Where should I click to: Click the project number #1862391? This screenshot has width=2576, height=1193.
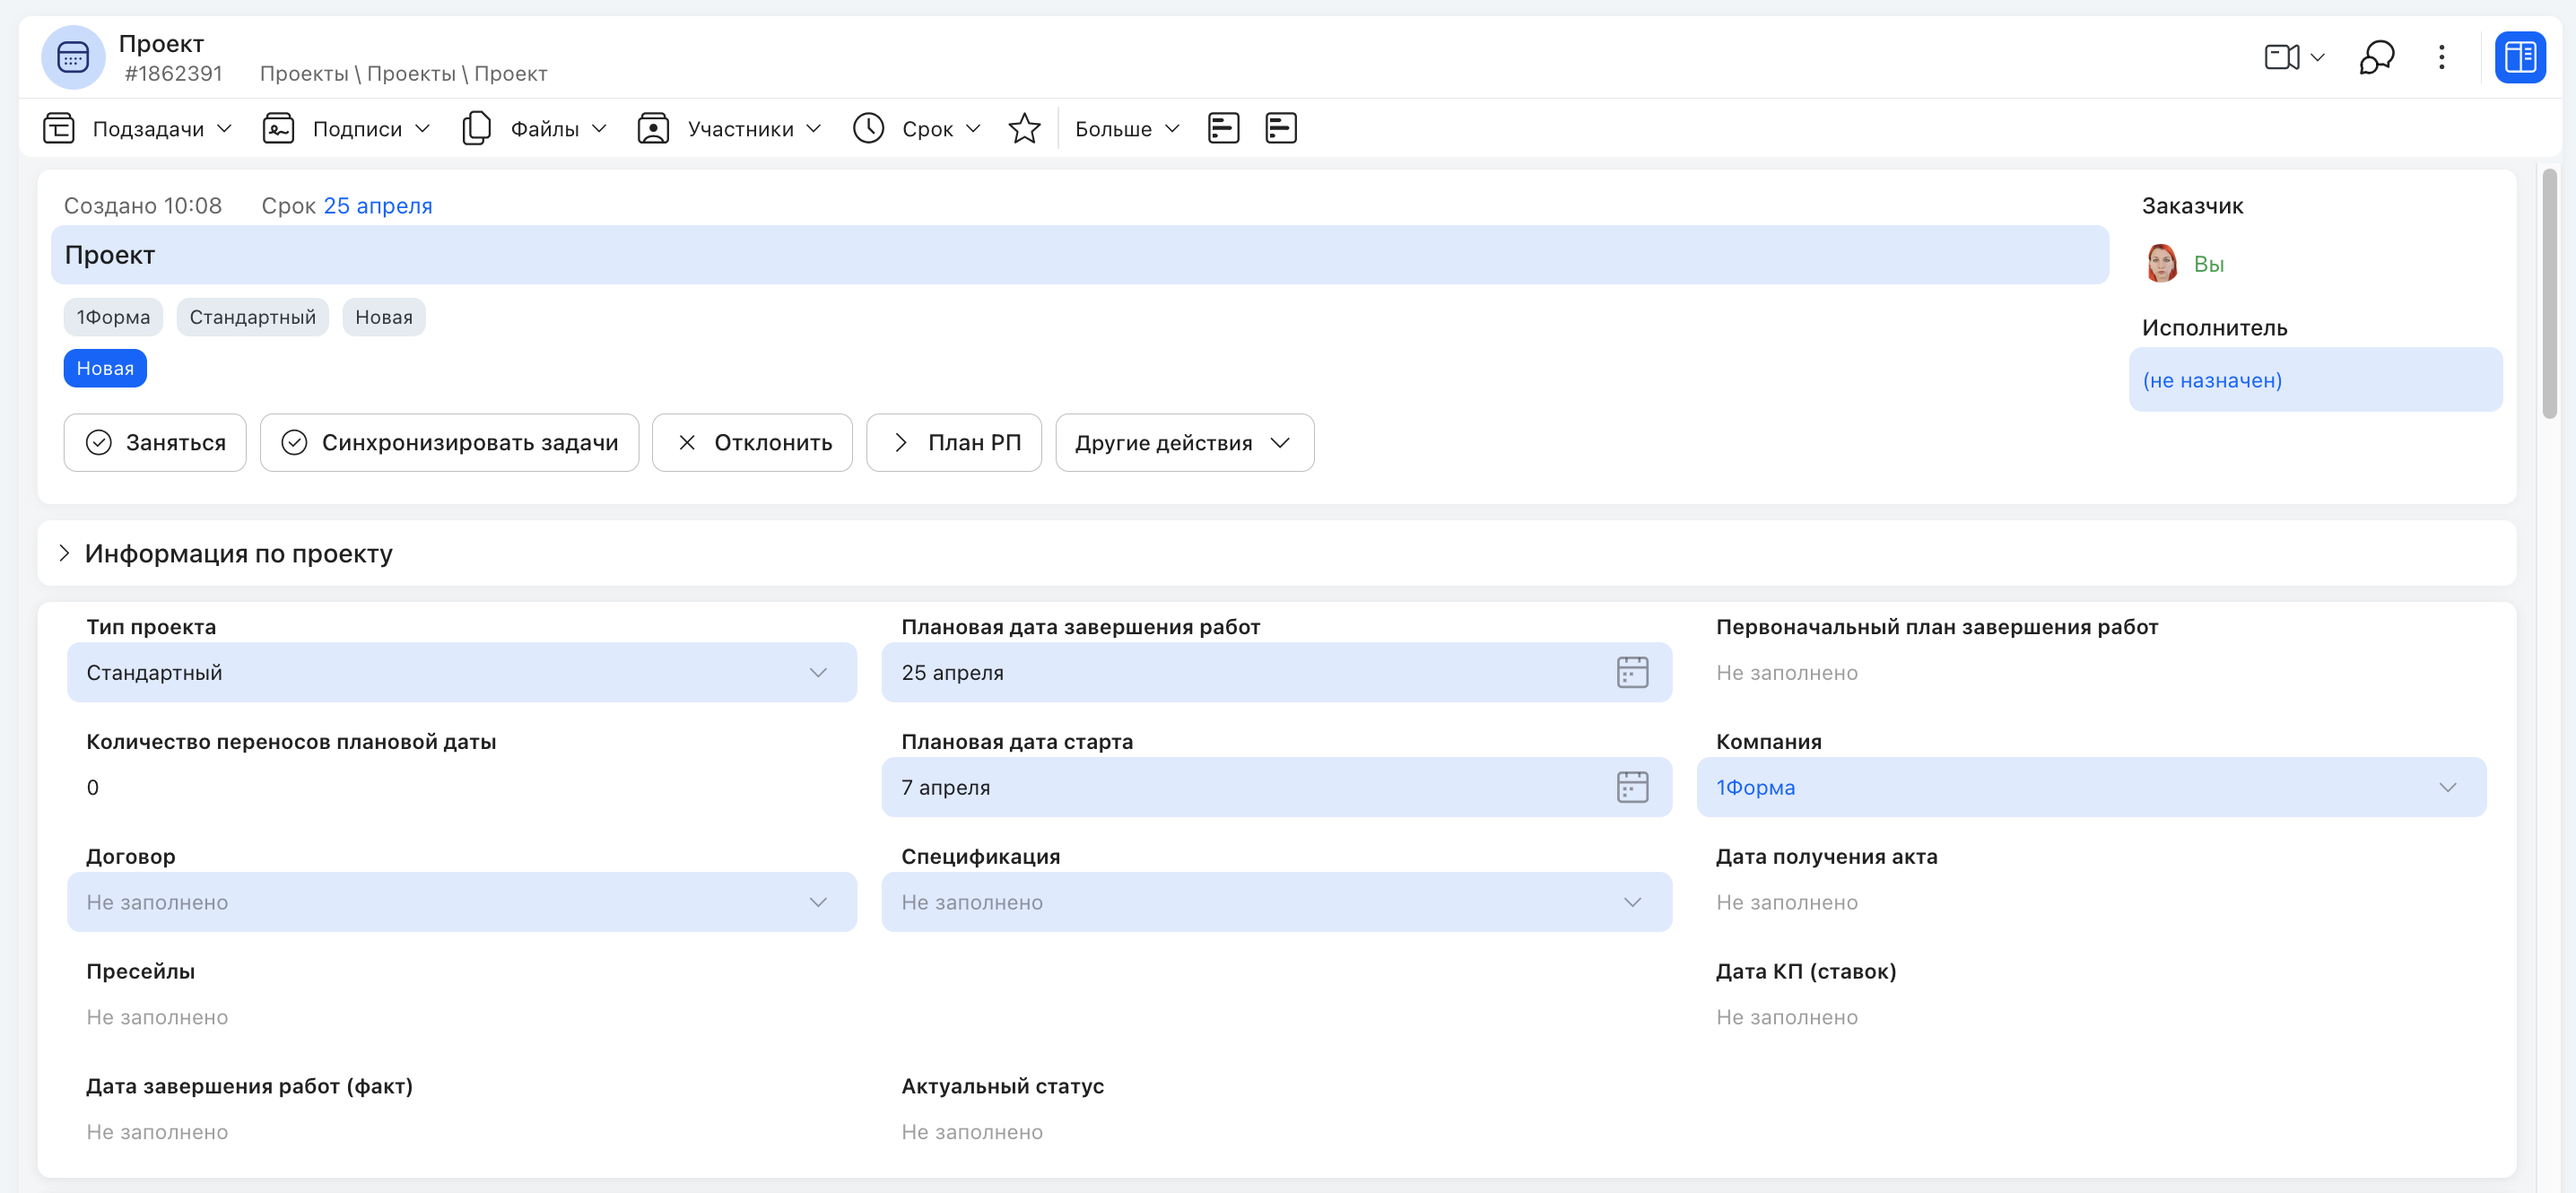coord(173,73)
